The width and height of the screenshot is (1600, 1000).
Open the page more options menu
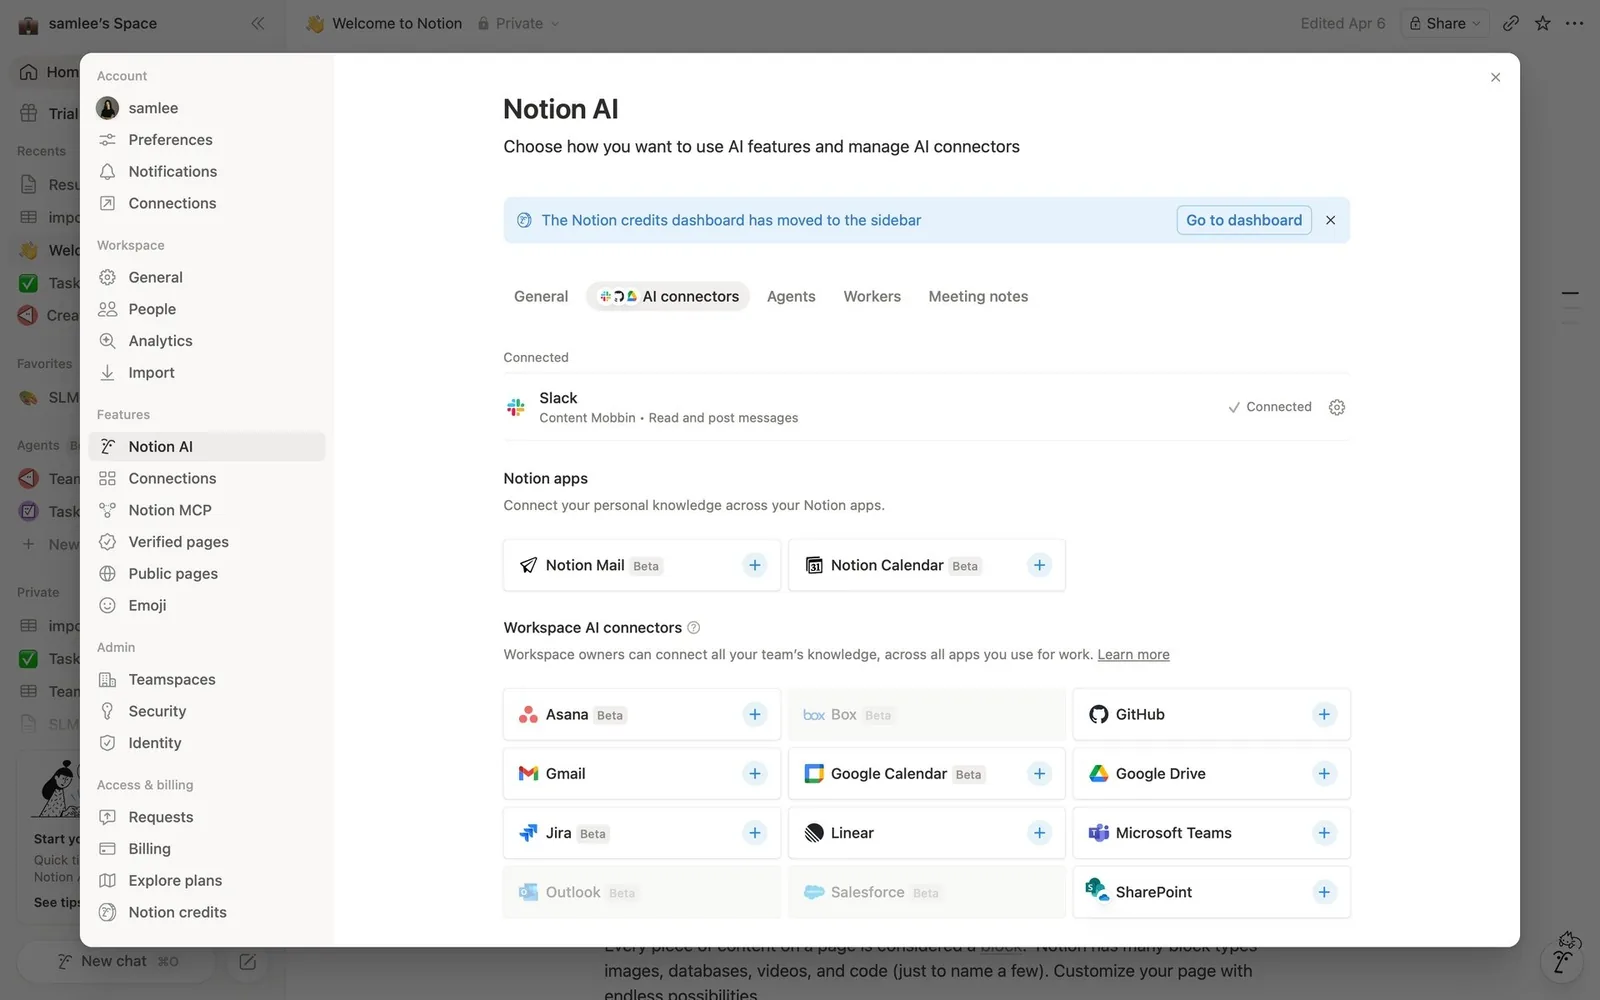[1575, 23]
